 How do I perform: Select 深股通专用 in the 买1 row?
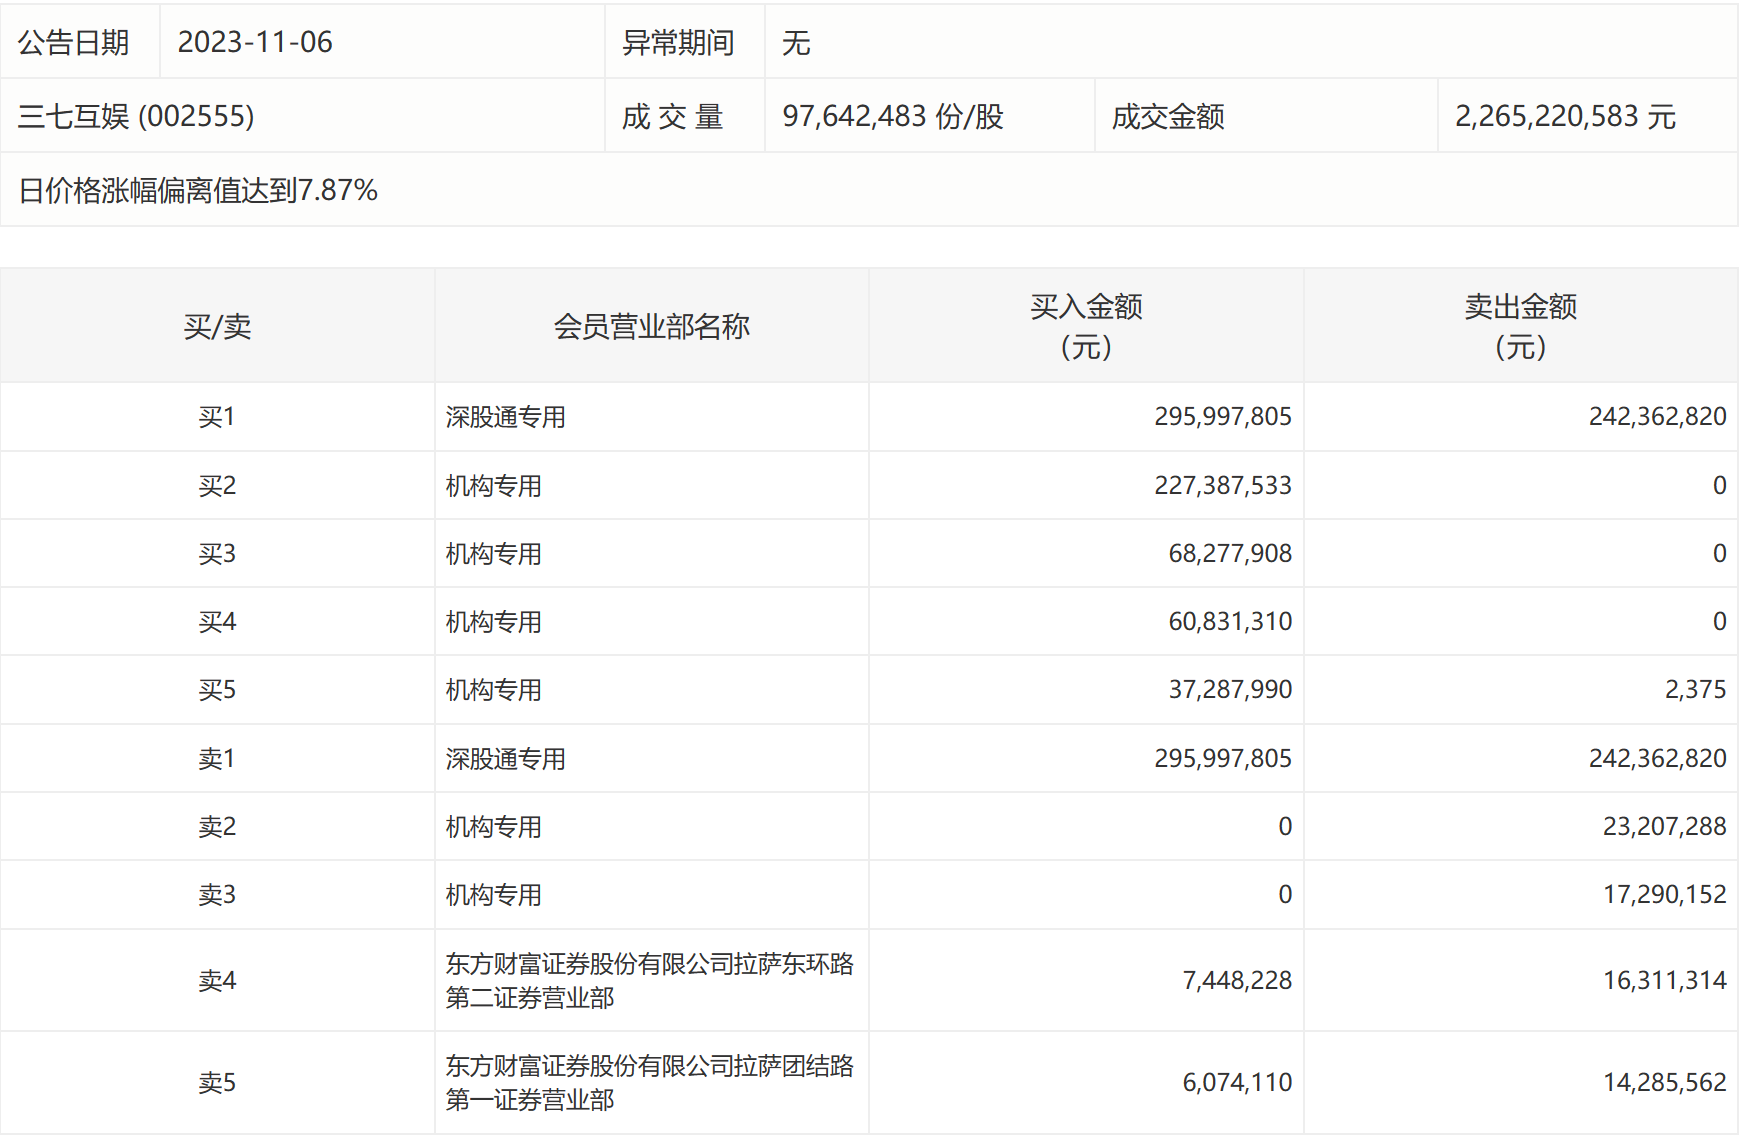506,417
